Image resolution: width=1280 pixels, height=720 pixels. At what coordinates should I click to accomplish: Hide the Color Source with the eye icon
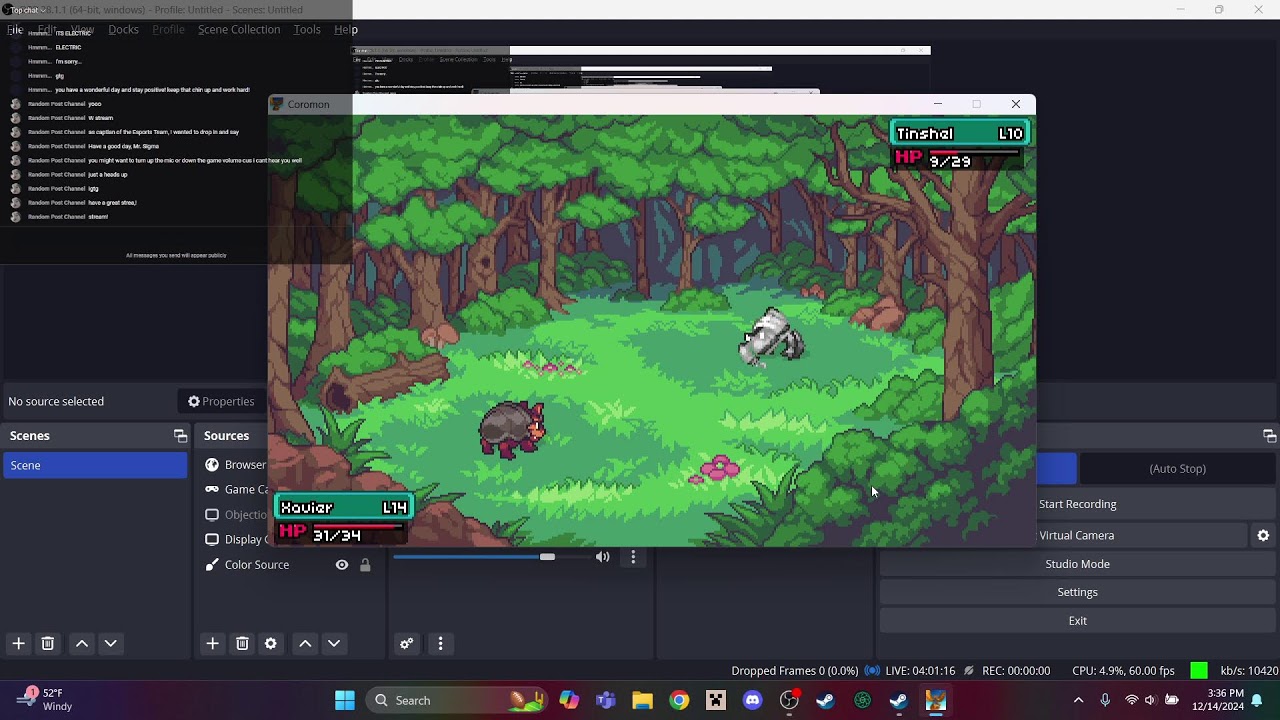[x=342, y=565]
